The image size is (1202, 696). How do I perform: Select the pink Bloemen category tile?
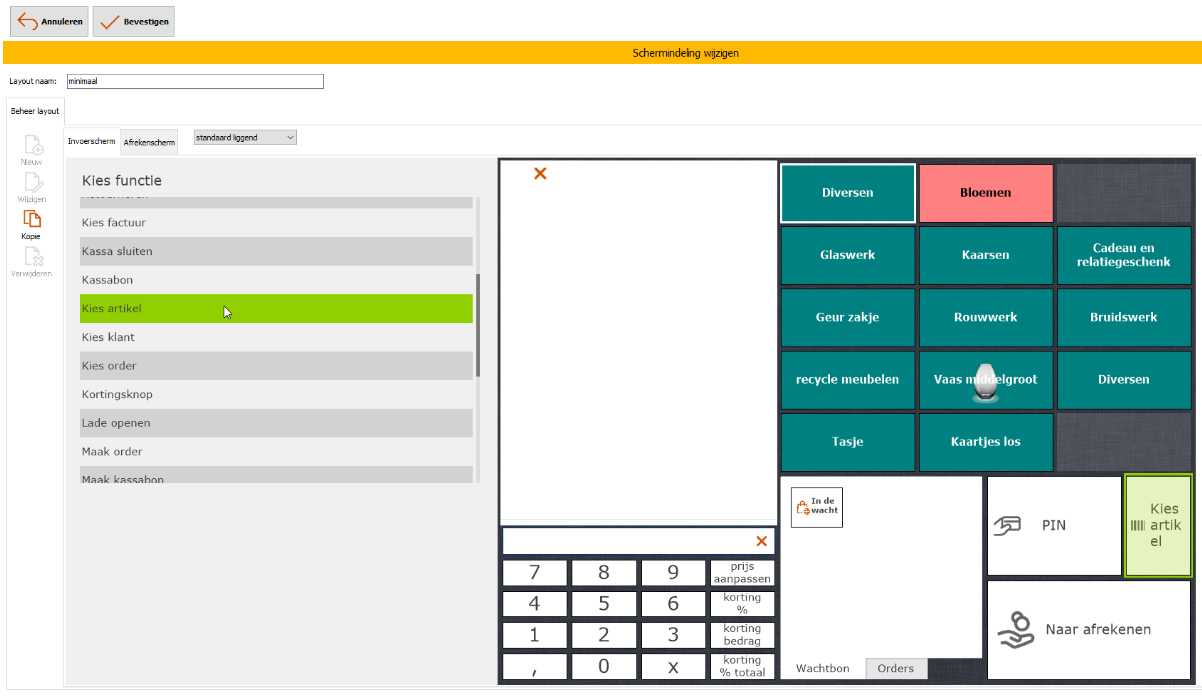point(985,193)
